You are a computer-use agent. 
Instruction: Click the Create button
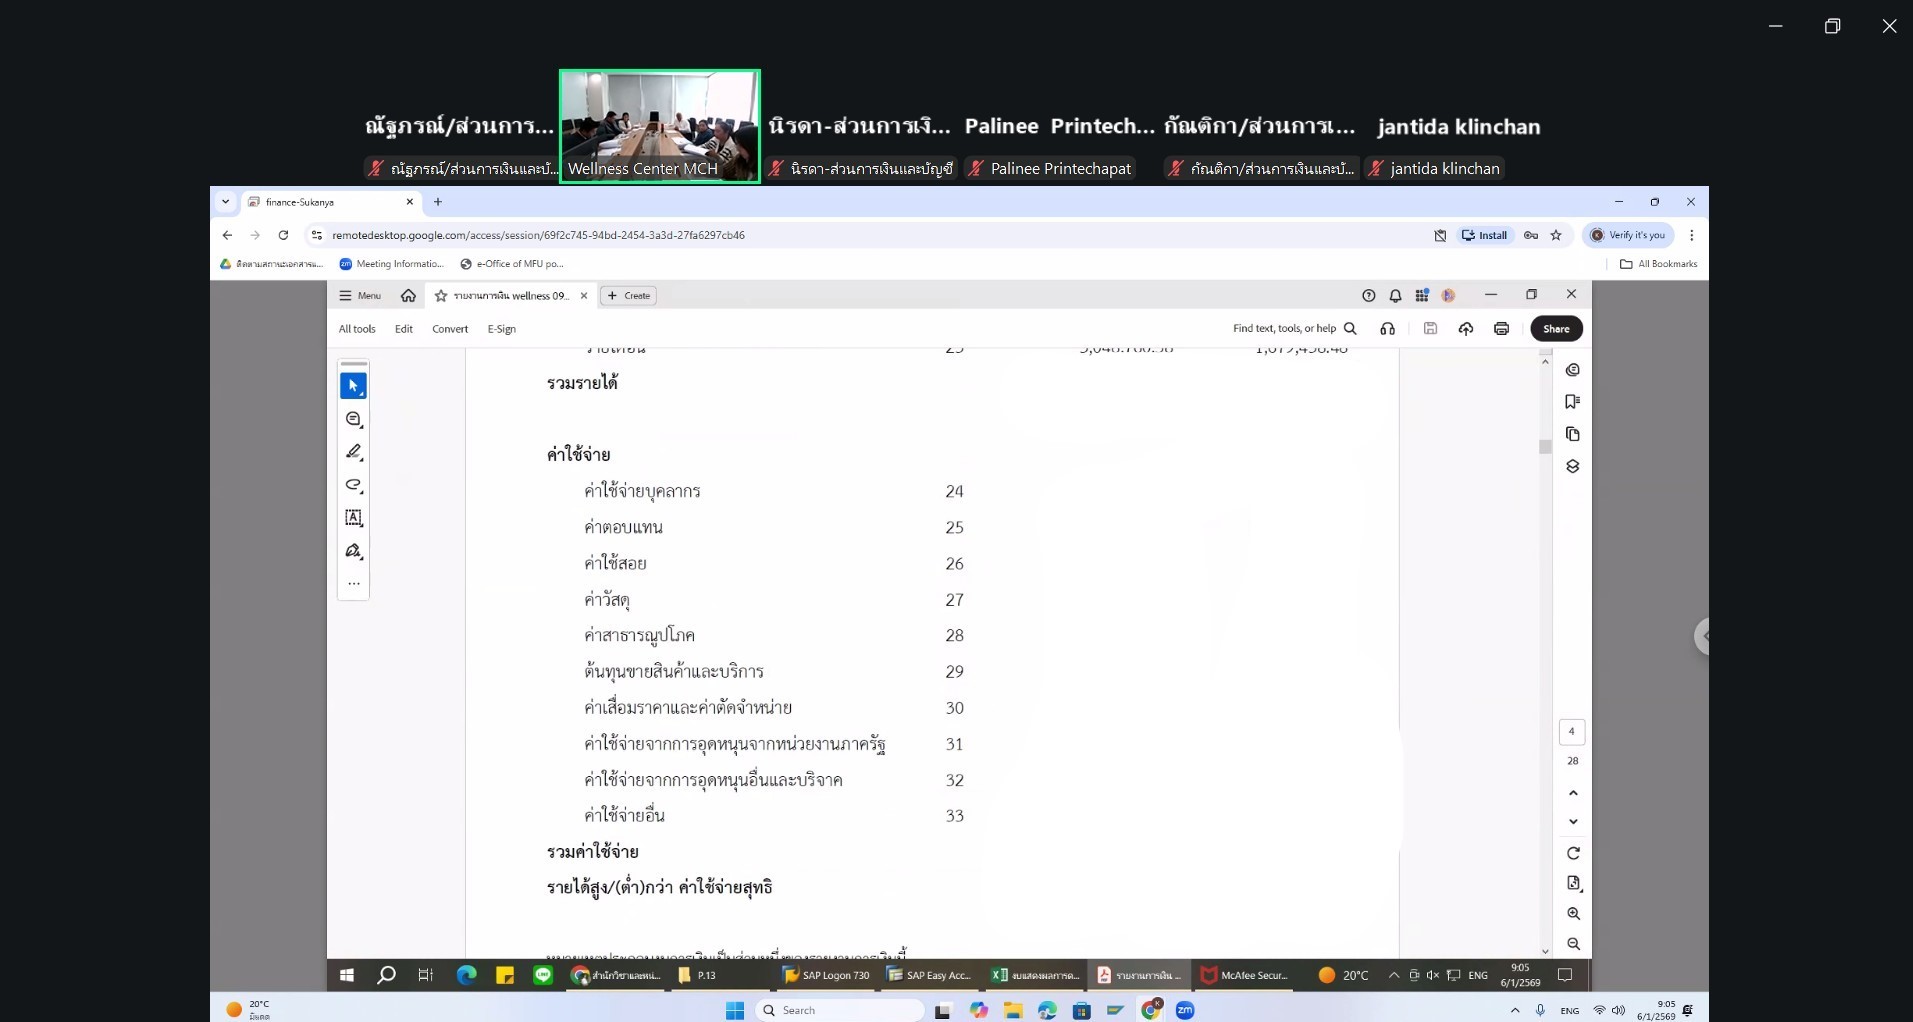click(629, 296)
